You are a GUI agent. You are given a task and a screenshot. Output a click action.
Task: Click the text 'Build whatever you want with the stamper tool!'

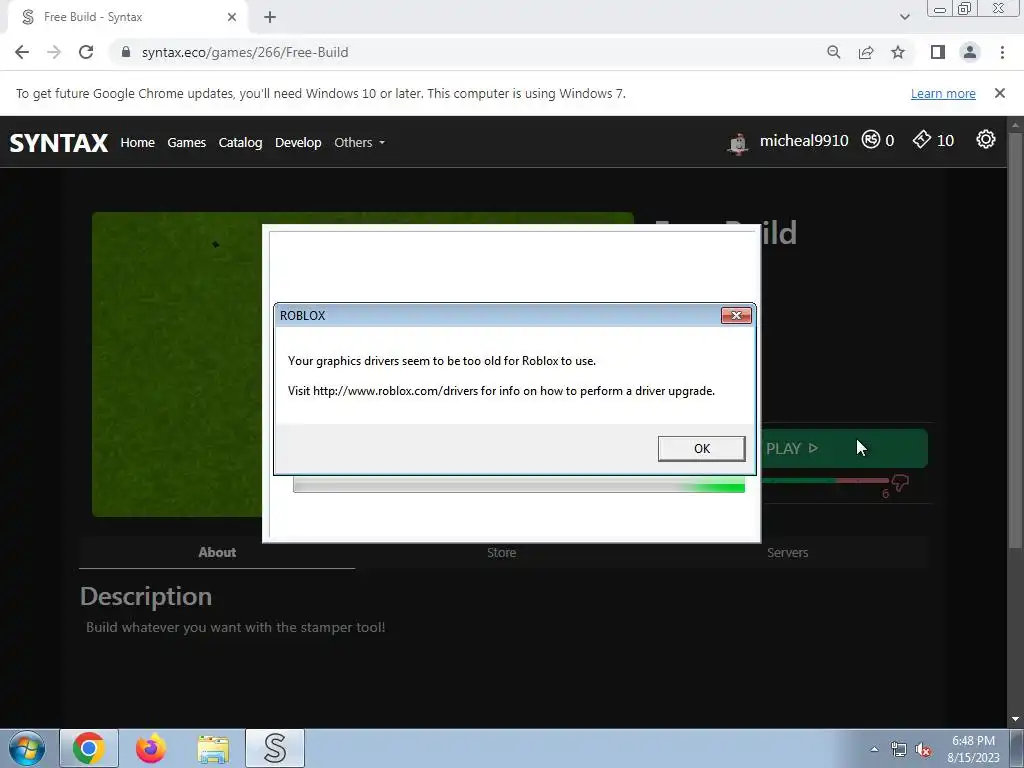click(x=236, y=628)
